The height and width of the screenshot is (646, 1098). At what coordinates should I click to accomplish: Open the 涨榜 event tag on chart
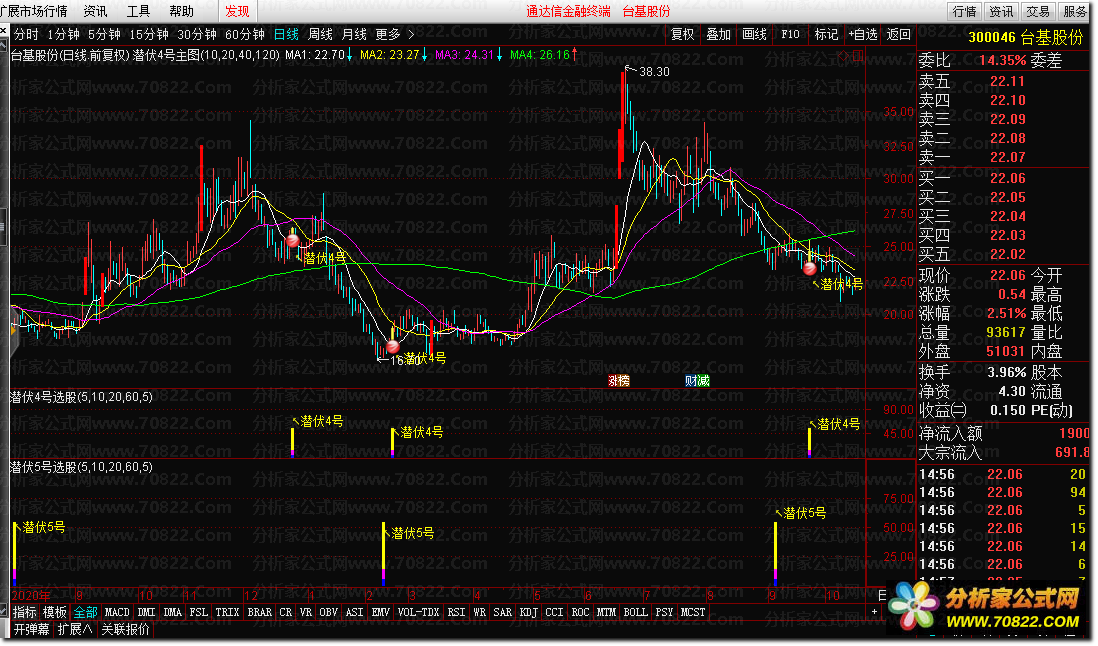619,381
